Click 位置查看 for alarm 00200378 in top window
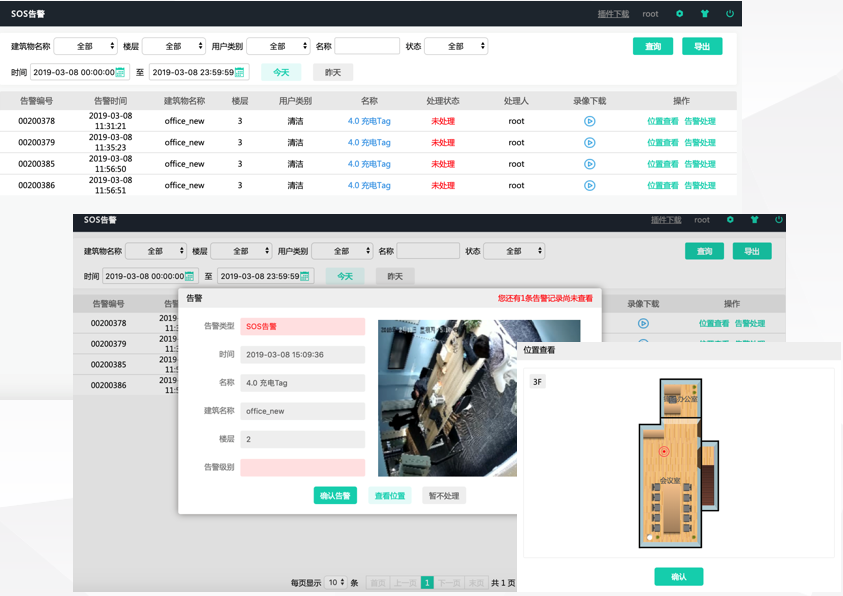This screenshot has width=843, height=596. click(x=662, y=121)
